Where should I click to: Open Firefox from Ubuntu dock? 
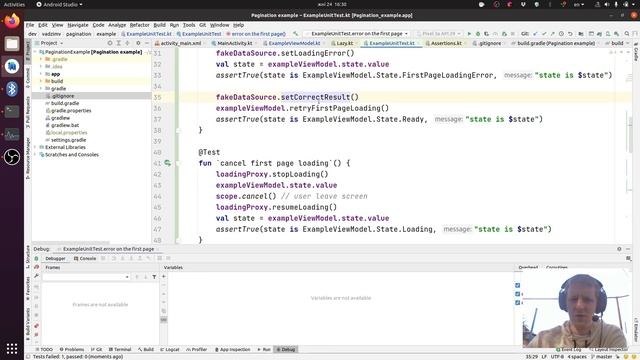pos(12,21)
